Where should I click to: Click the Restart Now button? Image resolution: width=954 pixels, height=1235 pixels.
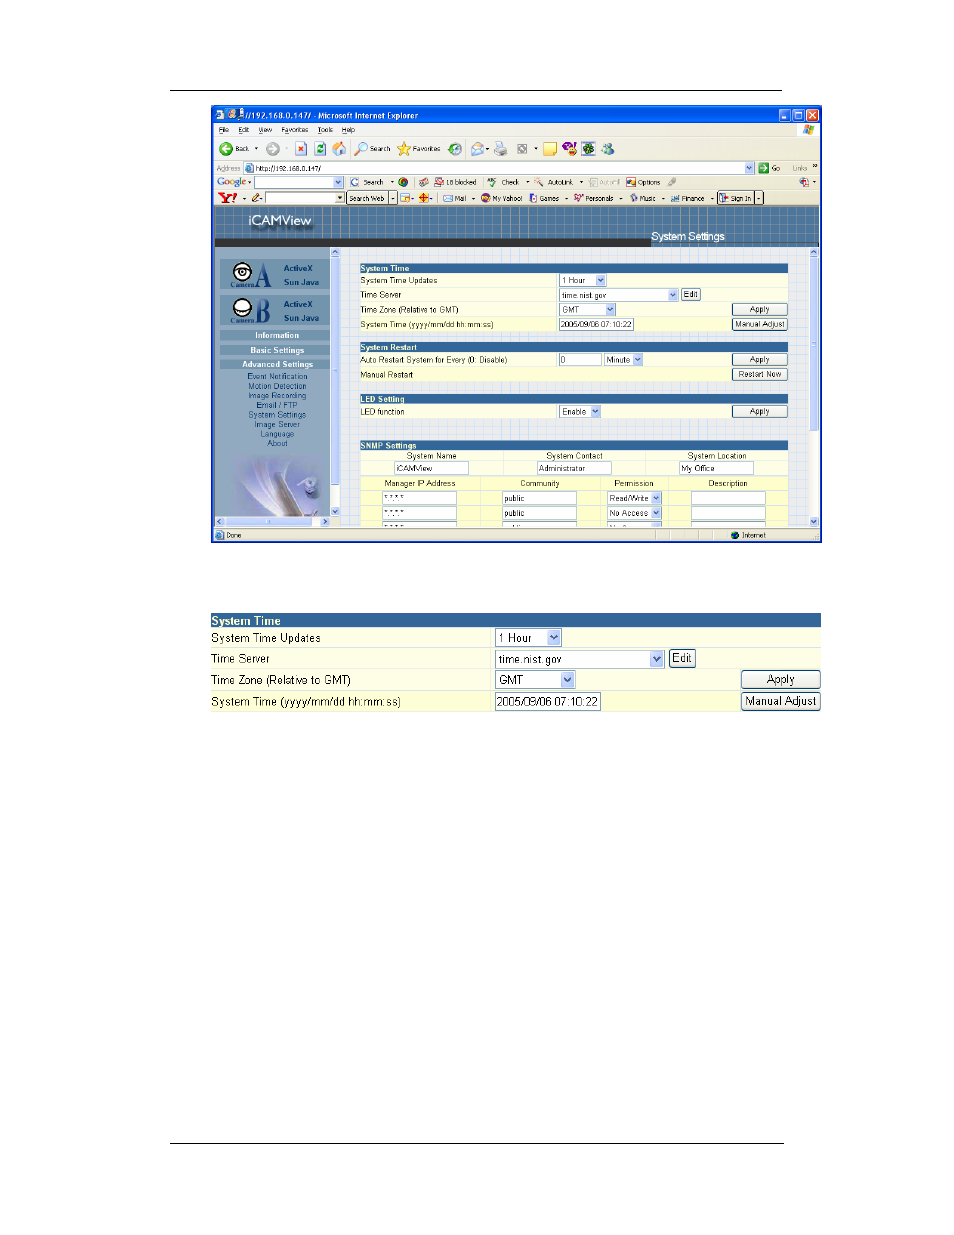pyautogui.click(x=760, y=375)
